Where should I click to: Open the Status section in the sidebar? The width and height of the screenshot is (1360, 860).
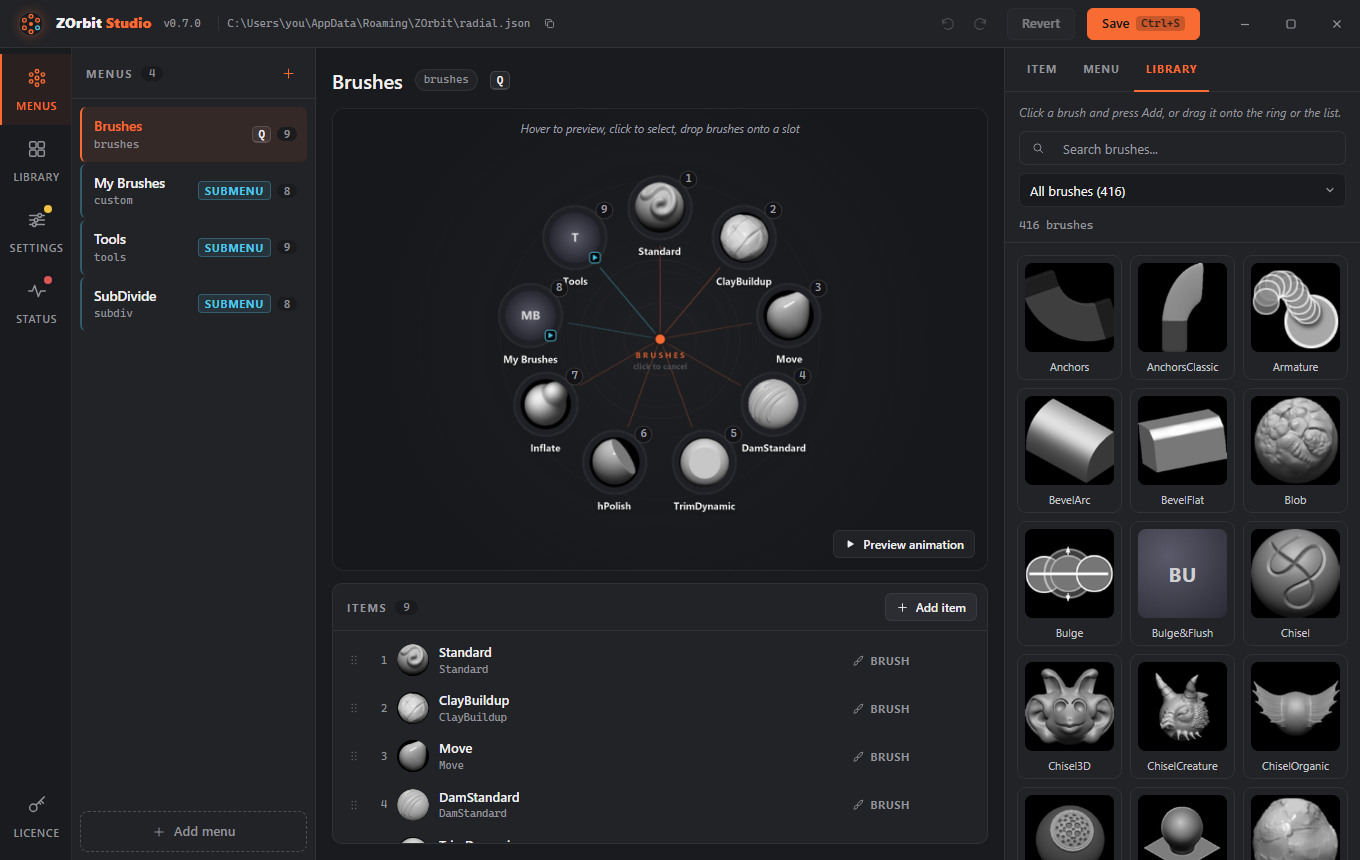point(36,303)
